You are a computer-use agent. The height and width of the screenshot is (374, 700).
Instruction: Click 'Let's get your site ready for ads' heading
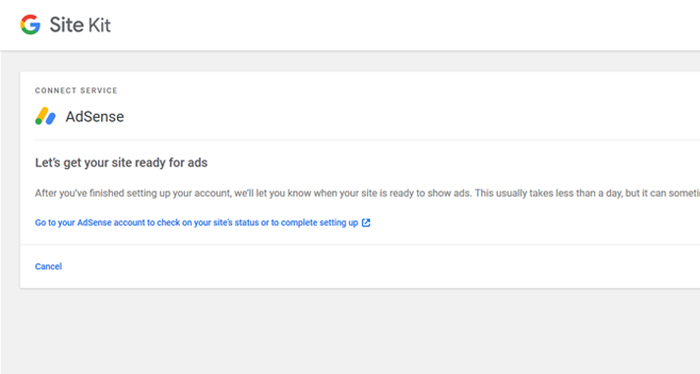click(x=121, y=162)
